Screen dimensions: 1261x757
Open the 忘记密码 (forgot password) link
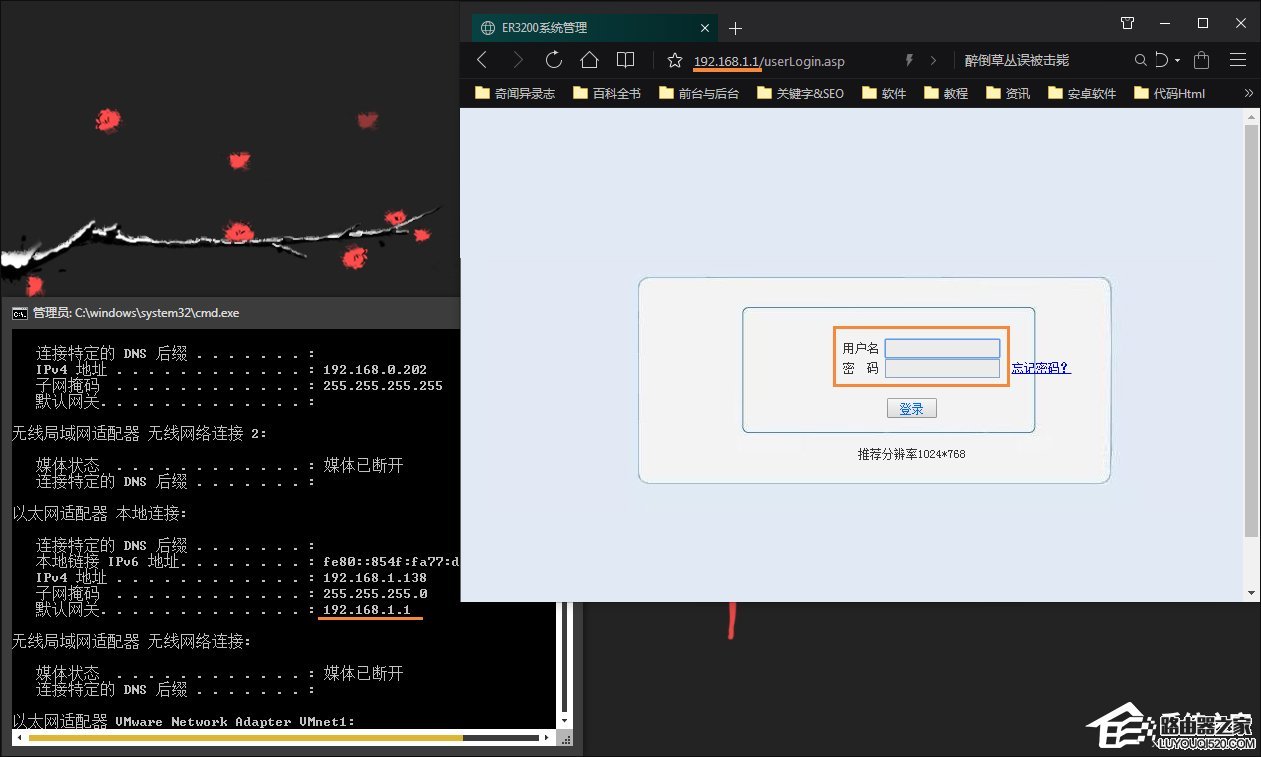pos(1040,368)
